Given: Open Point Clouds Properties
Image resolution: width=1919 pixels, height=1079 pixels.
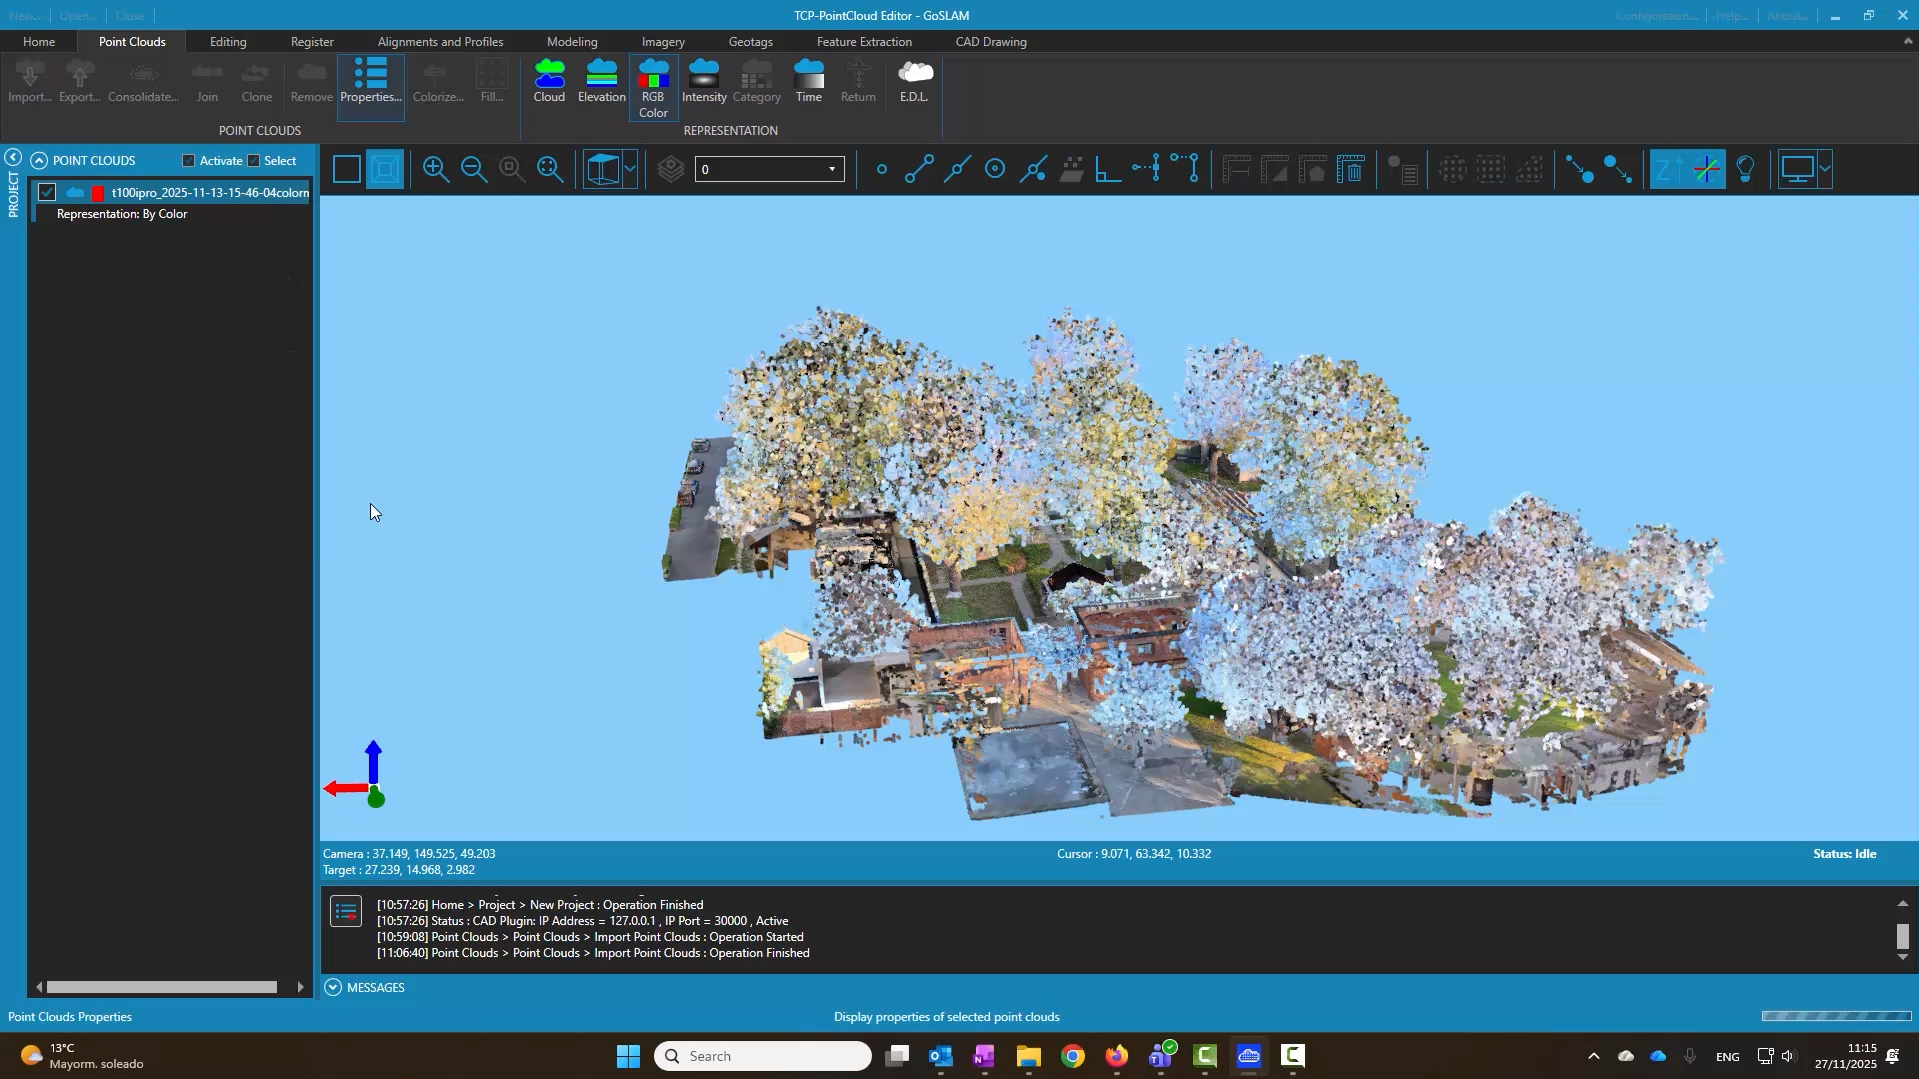Looking at the screenshot, I should 370,81.
